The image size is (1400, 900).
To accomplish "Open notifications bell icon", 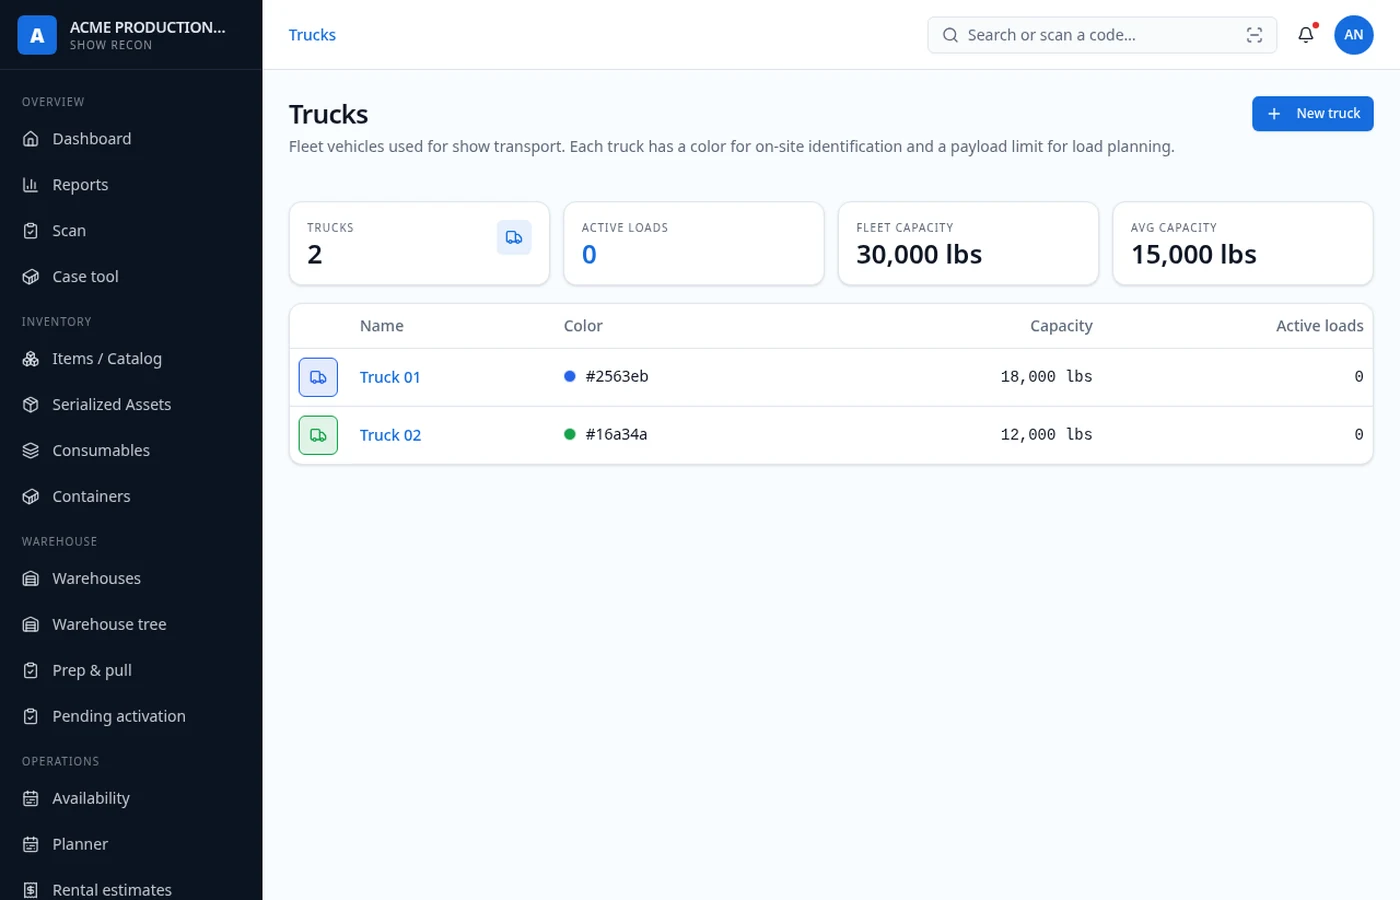I will [1306, 35].
